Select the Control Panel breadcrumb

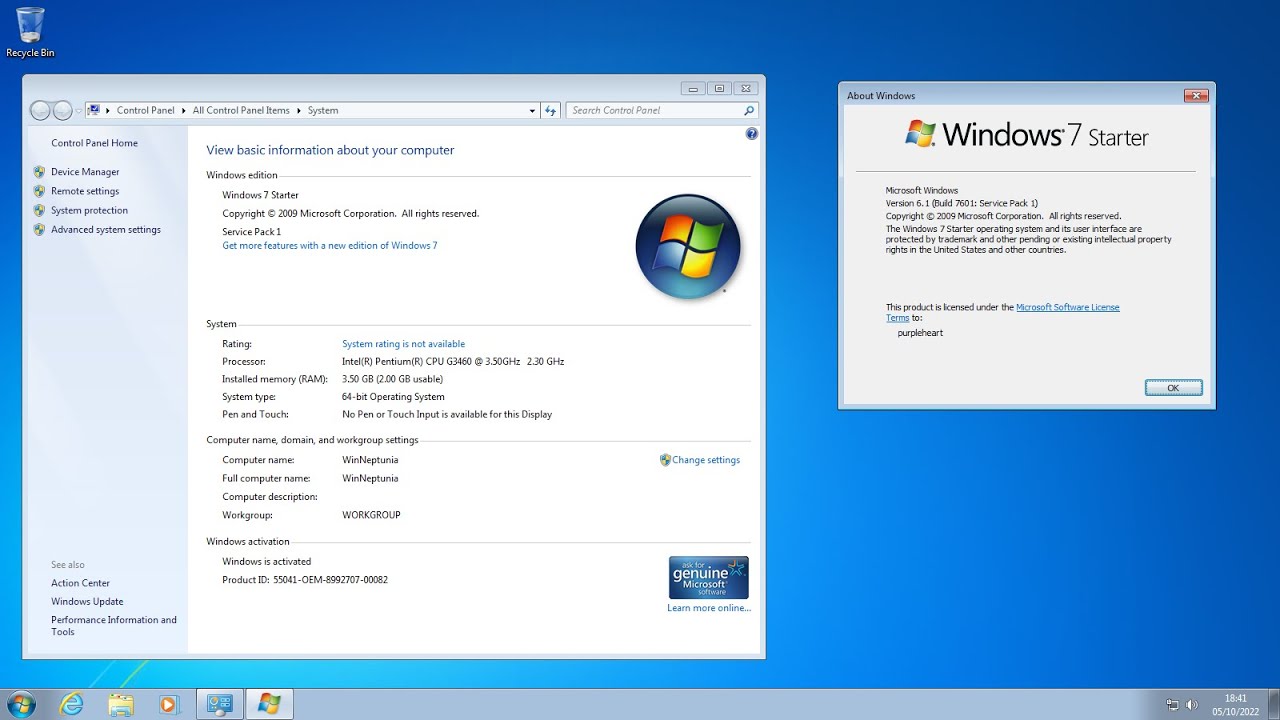coord(145,110)
